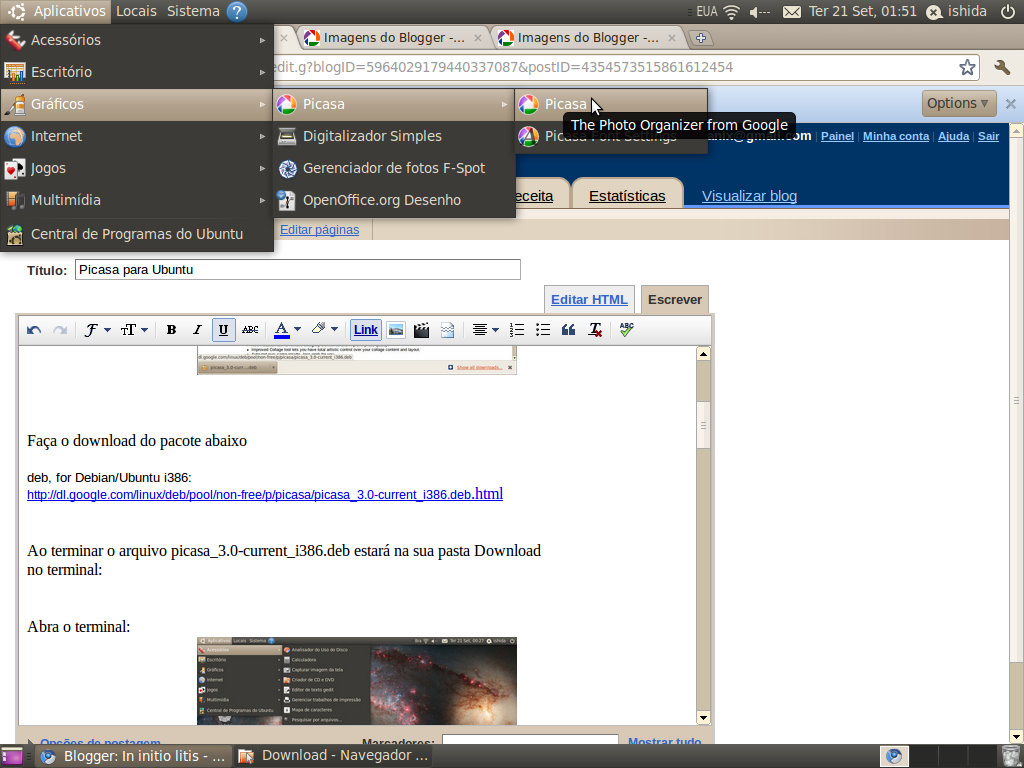Bookmark this page with the star icon

point(967,67)
